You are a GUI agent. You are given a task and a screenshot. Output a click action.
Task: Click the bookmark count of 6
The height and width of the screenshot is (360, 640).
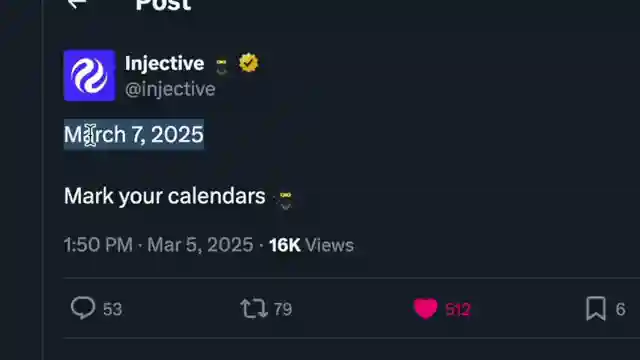[x=620, y=309]
